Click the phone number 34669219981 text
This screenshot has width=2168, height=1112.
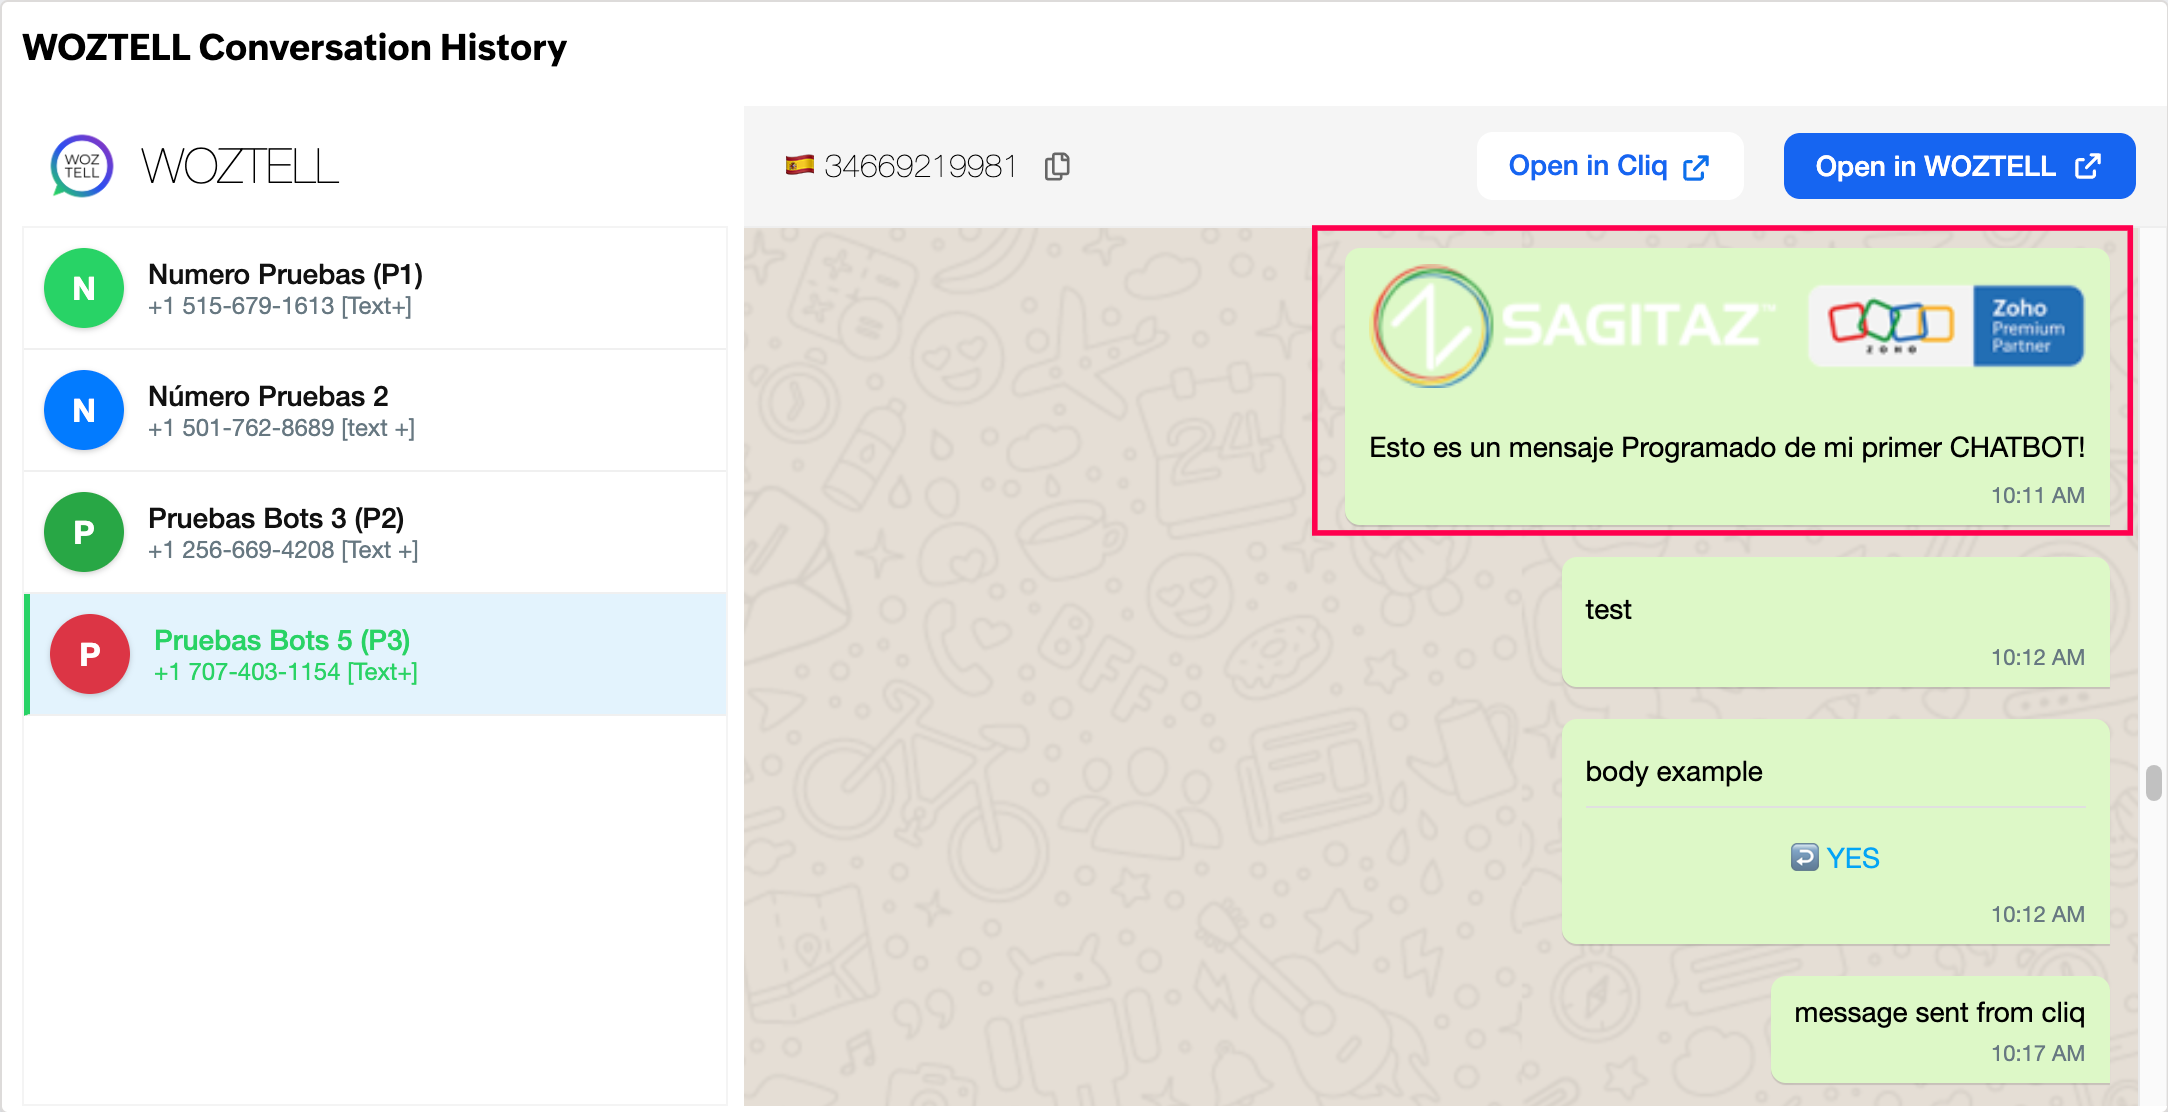[x=920, y=166]
